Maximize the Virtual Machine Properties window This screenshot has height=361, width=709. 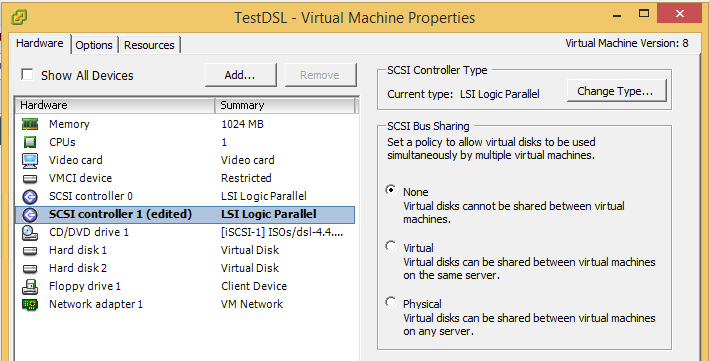(x=644, y=14)
